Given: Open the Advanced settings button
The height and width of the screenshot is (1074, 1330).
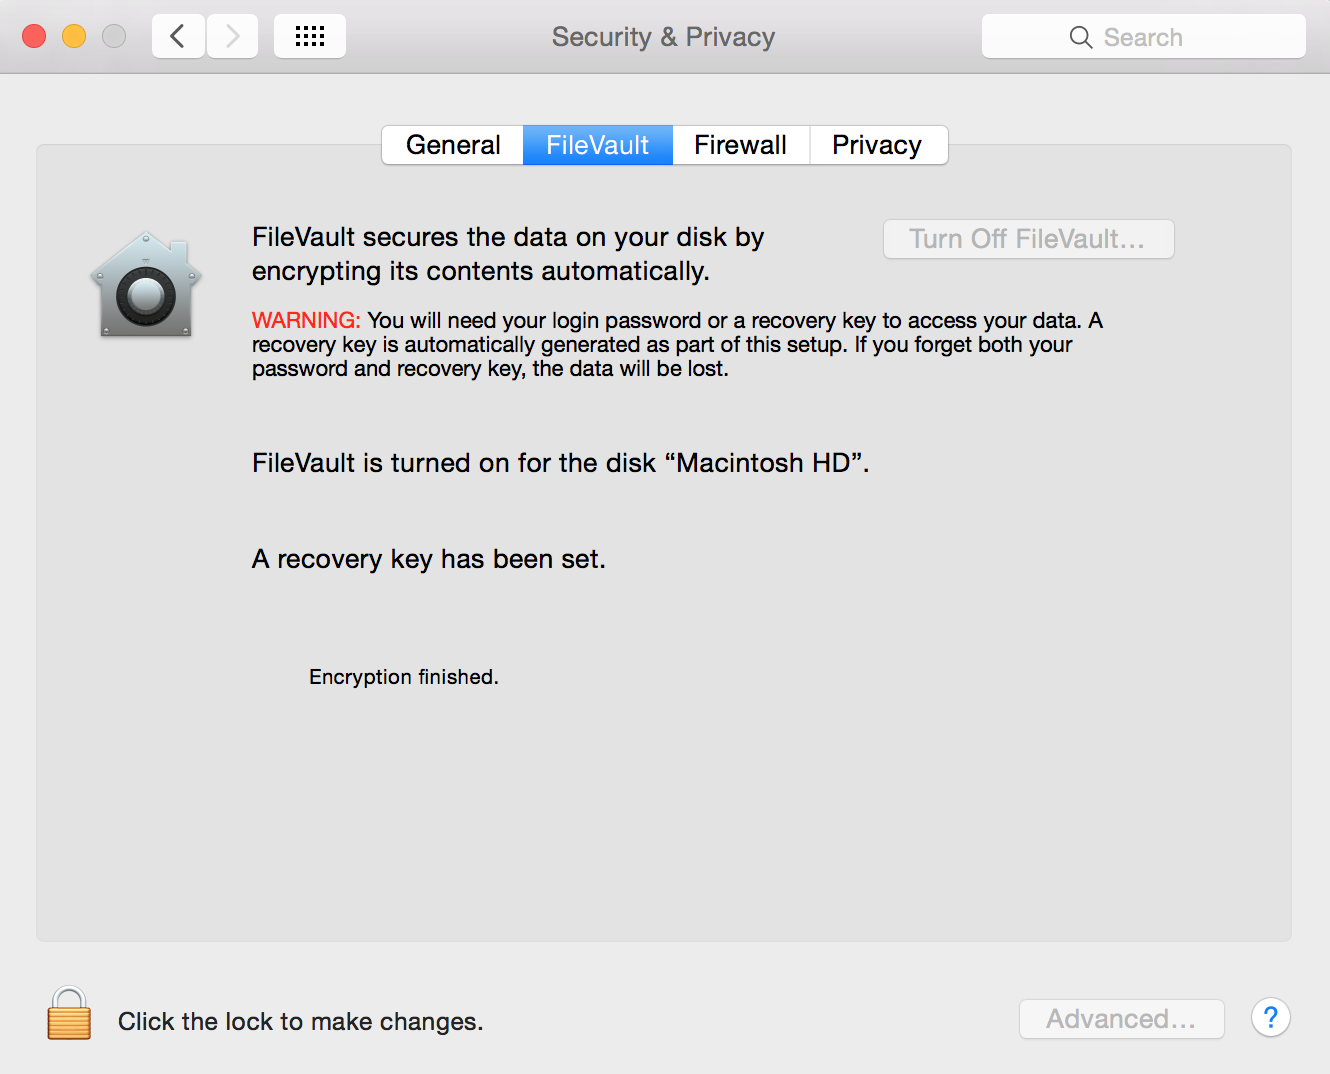Looking at the screenshot, I should [x=1121, y=1019].
